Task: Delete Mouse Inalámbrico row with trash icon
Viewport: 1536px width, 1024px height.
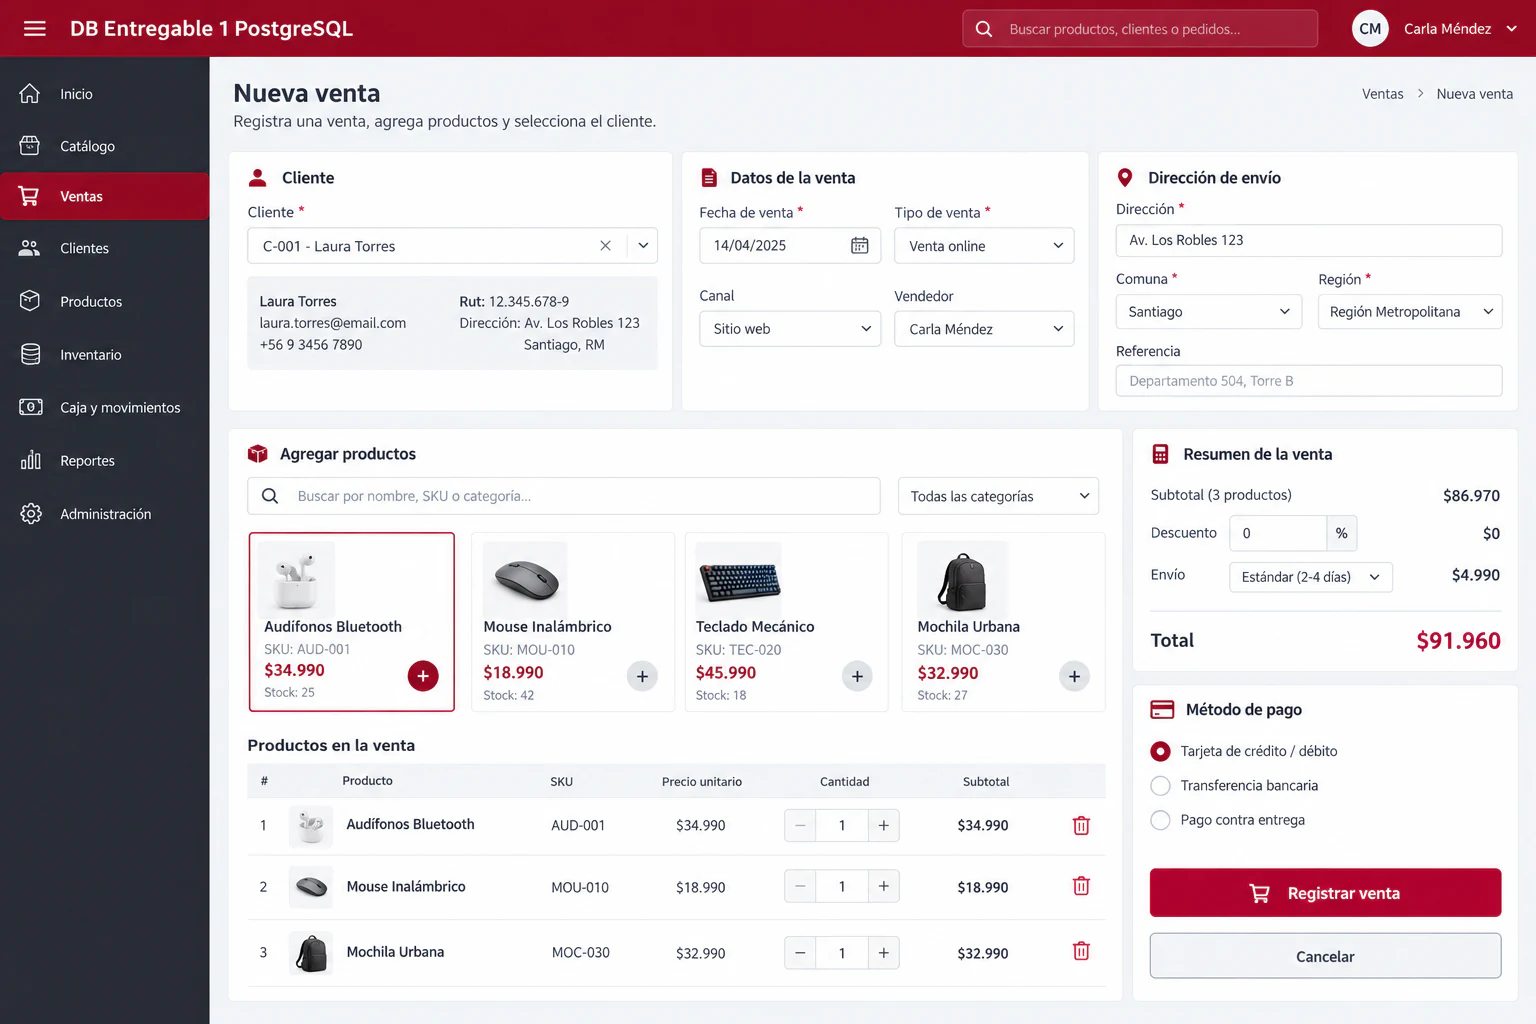Action: tap(1081, 886)
